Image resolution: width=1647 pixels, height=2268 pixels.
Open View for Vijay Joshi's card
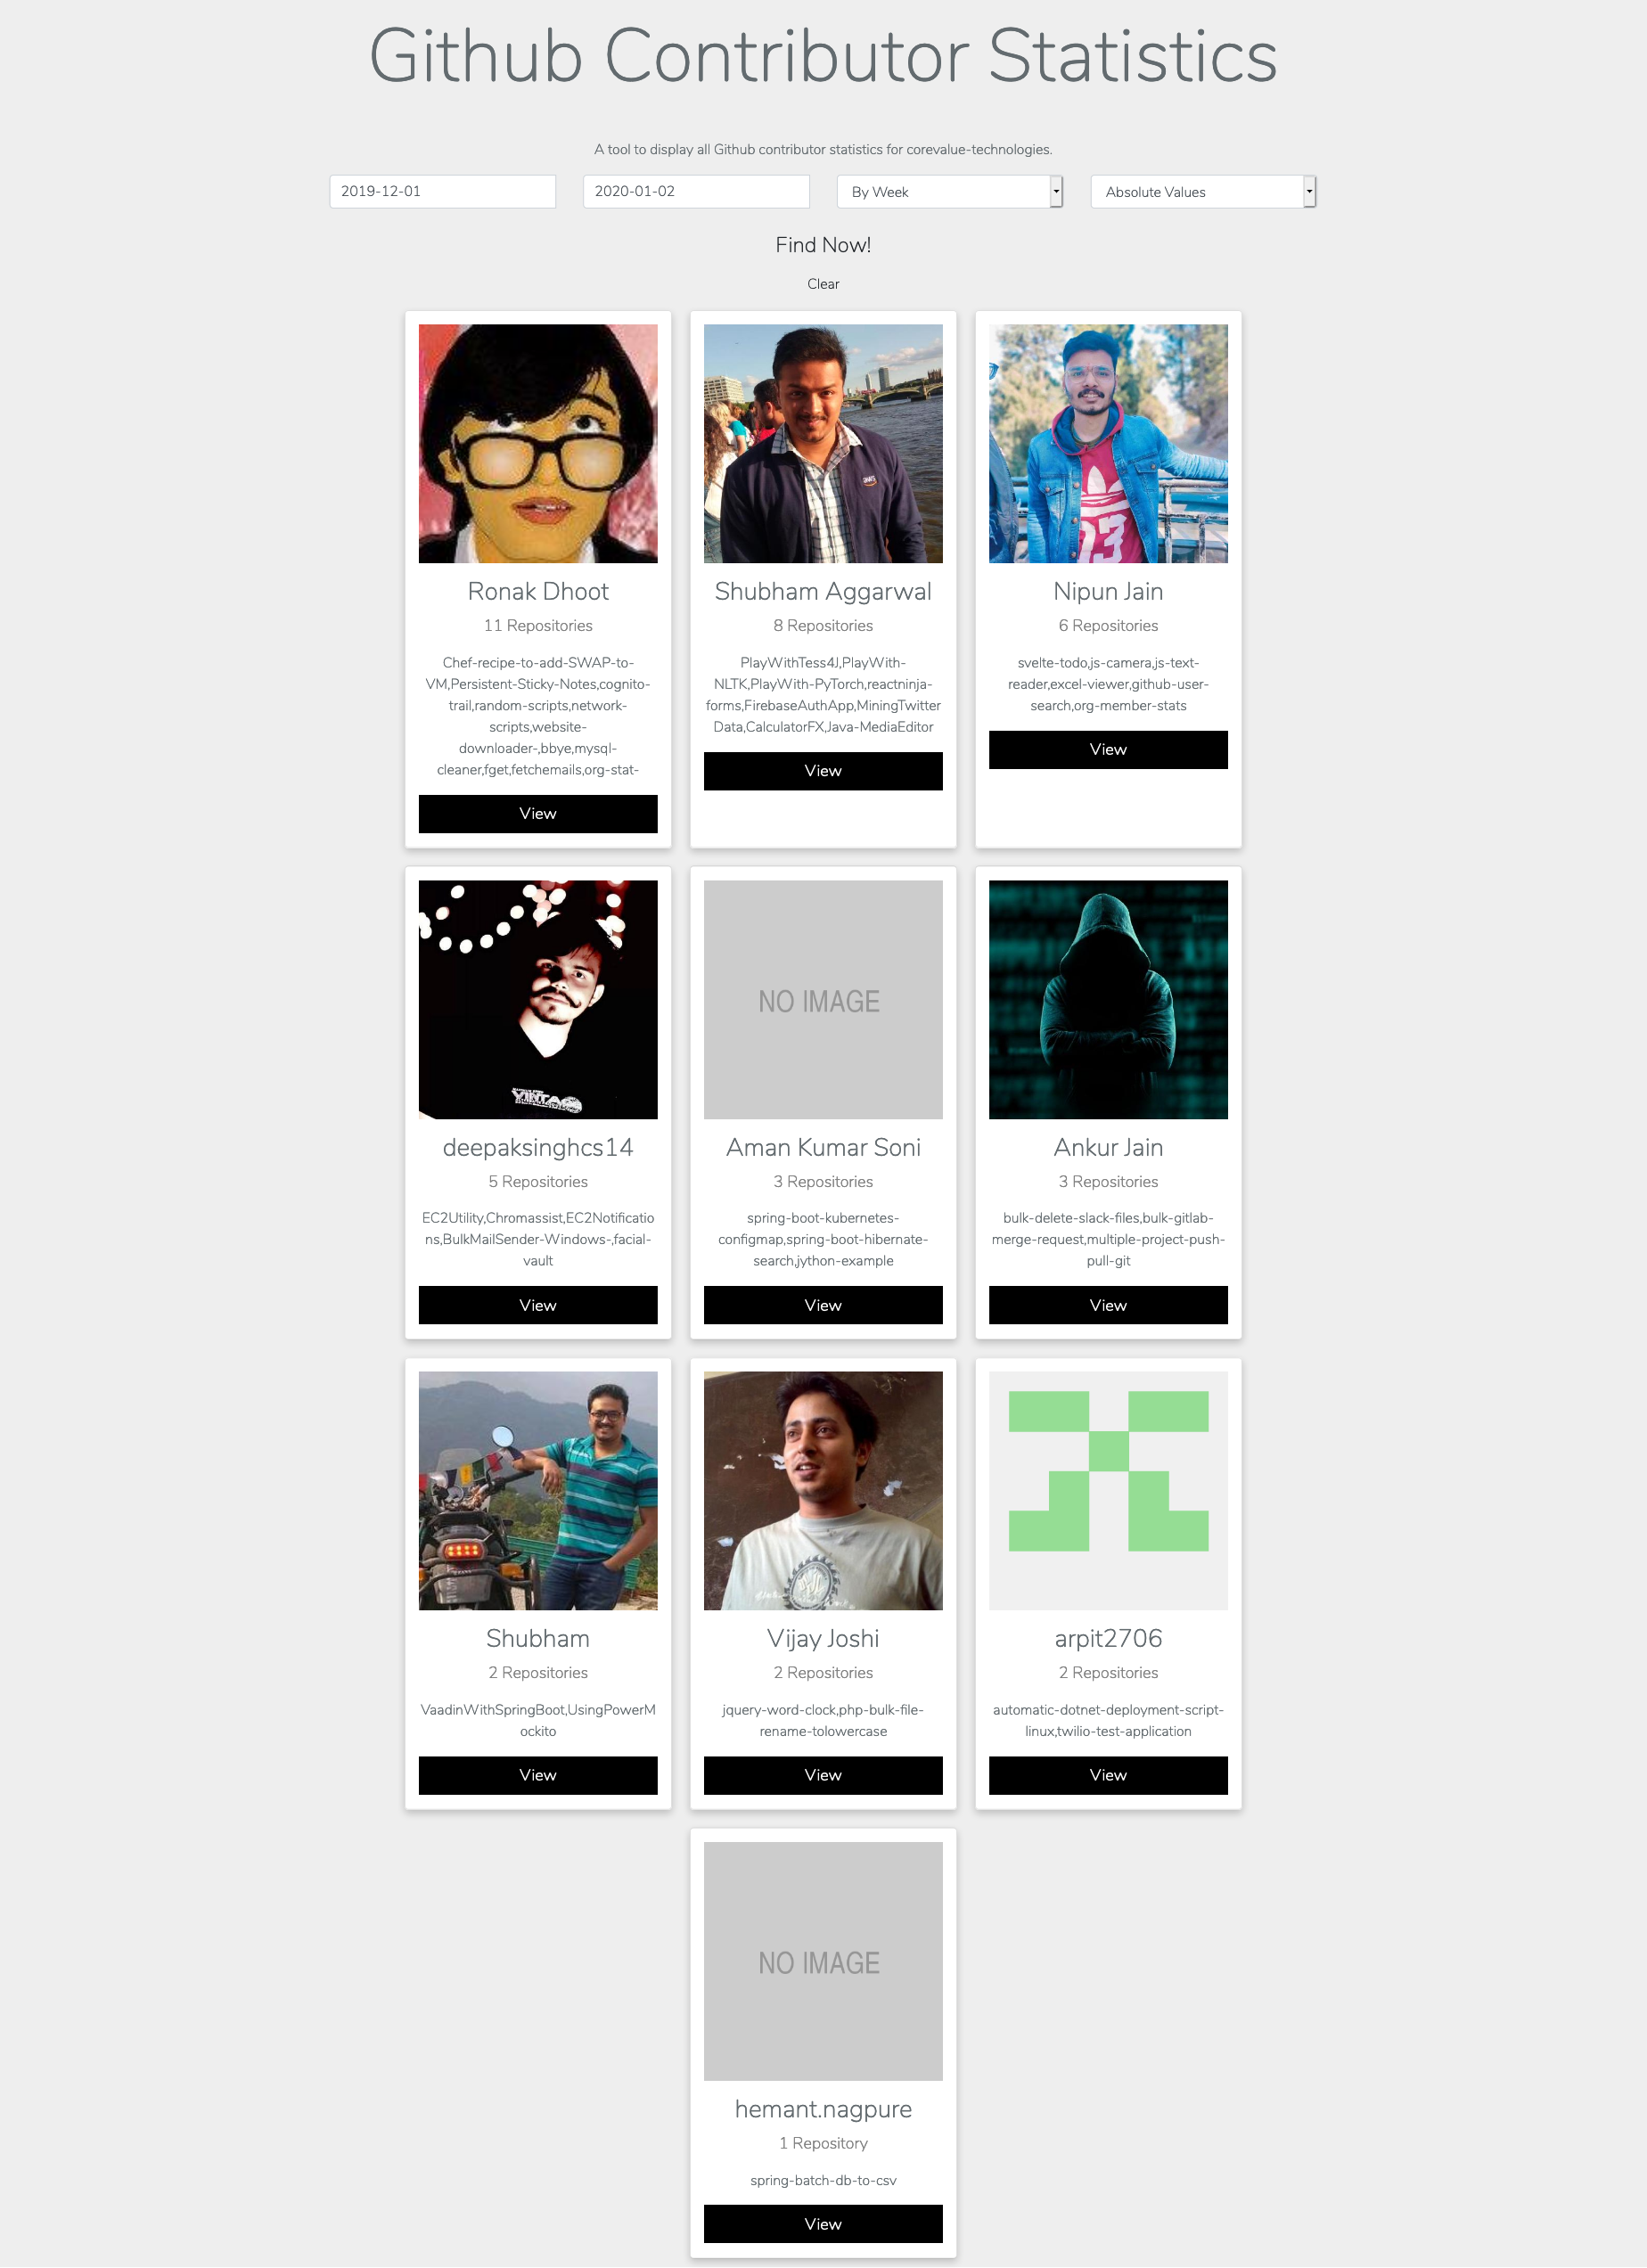click(823, 1775)
